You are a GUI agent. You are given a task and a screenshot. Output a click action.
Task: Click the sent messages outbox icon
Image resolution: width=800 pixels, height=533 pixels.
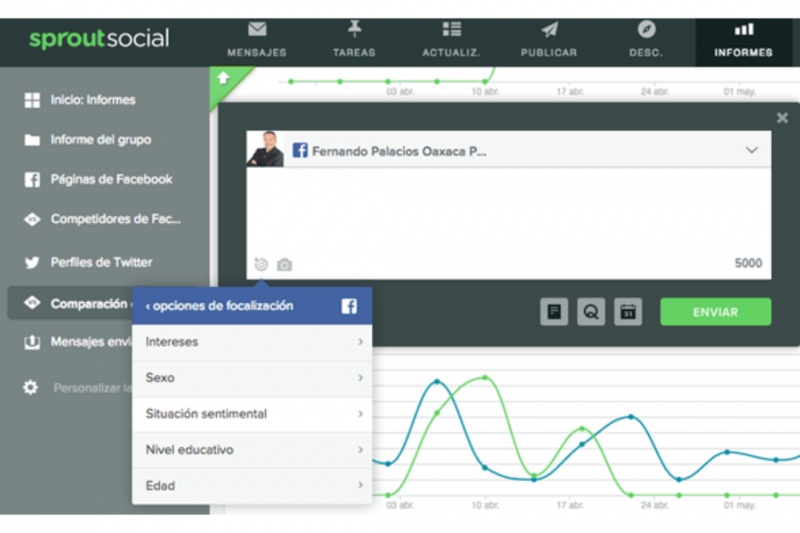pyautogui.click(x=32, y=342)
